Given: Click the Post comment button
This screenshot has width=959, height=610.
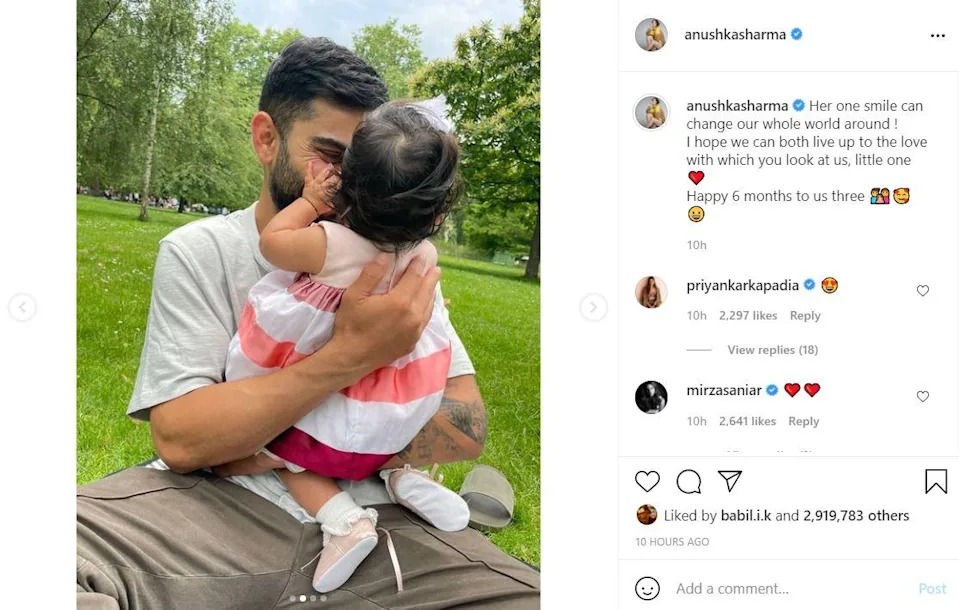Looking at the screenshot, I should (x=932, y=589).
